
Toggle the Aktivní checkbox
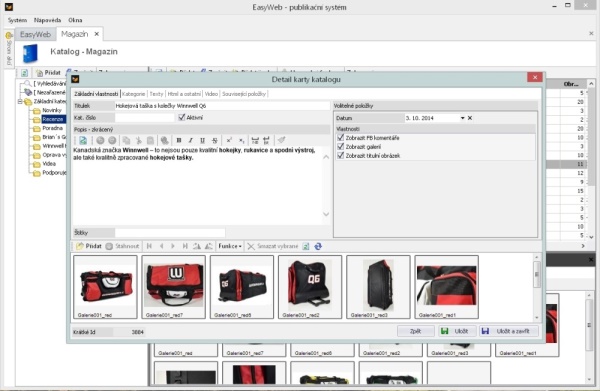click(x=182, y=117)
